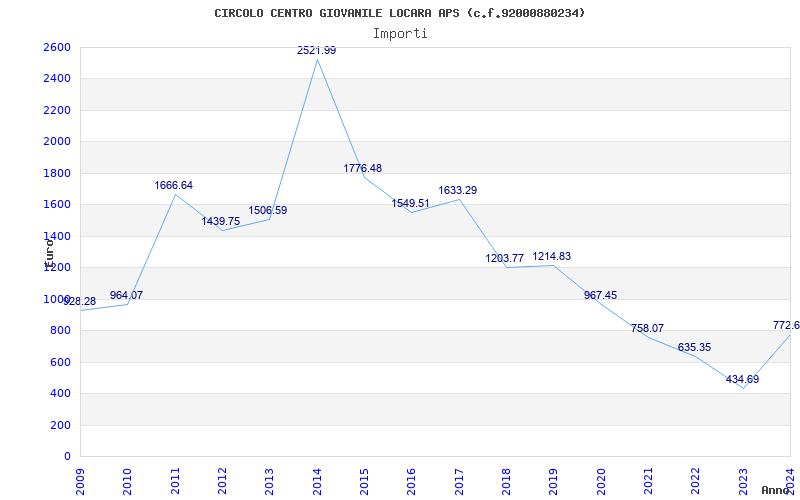Select the 967.45 data label
The height and width of the screenshot is (500, 800).
(601, 295)
